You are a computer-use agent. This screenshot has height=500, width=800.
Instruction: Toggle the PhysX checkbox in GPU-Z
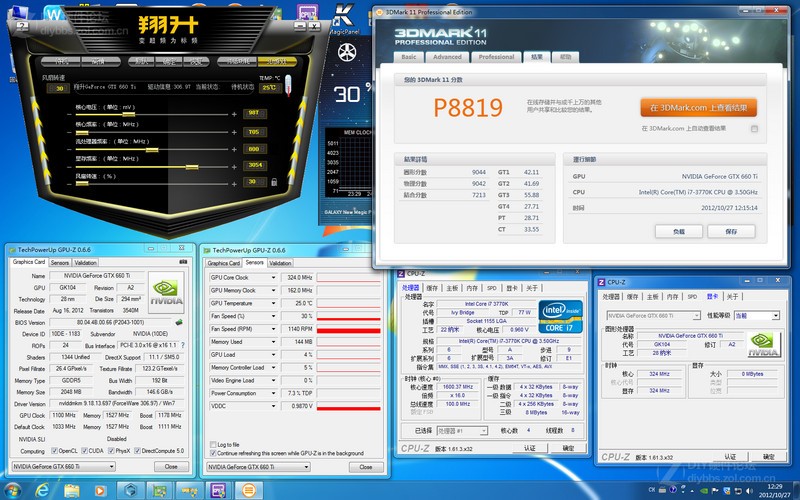[x=111, y=451]
